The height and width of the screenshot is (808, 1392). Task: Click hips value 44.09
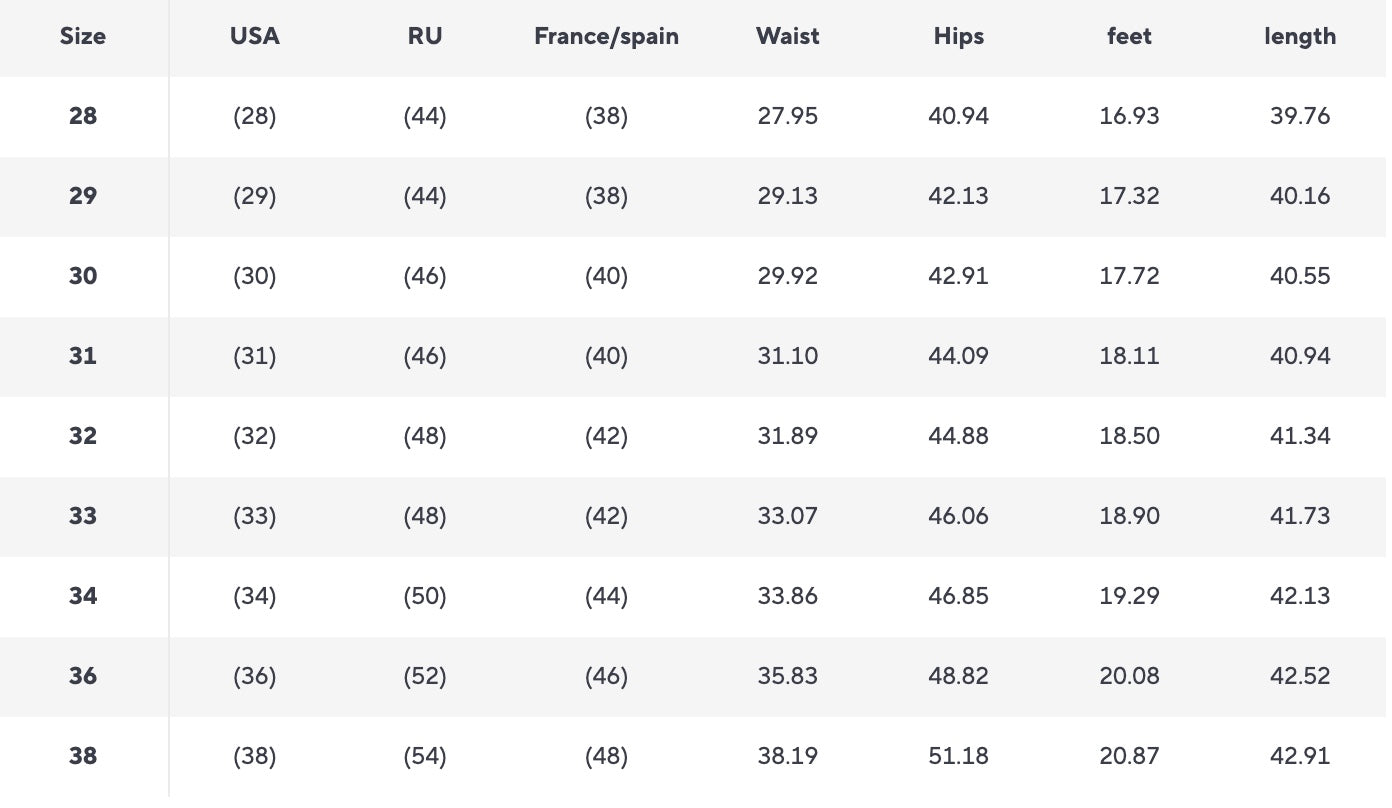click(958, 356)
